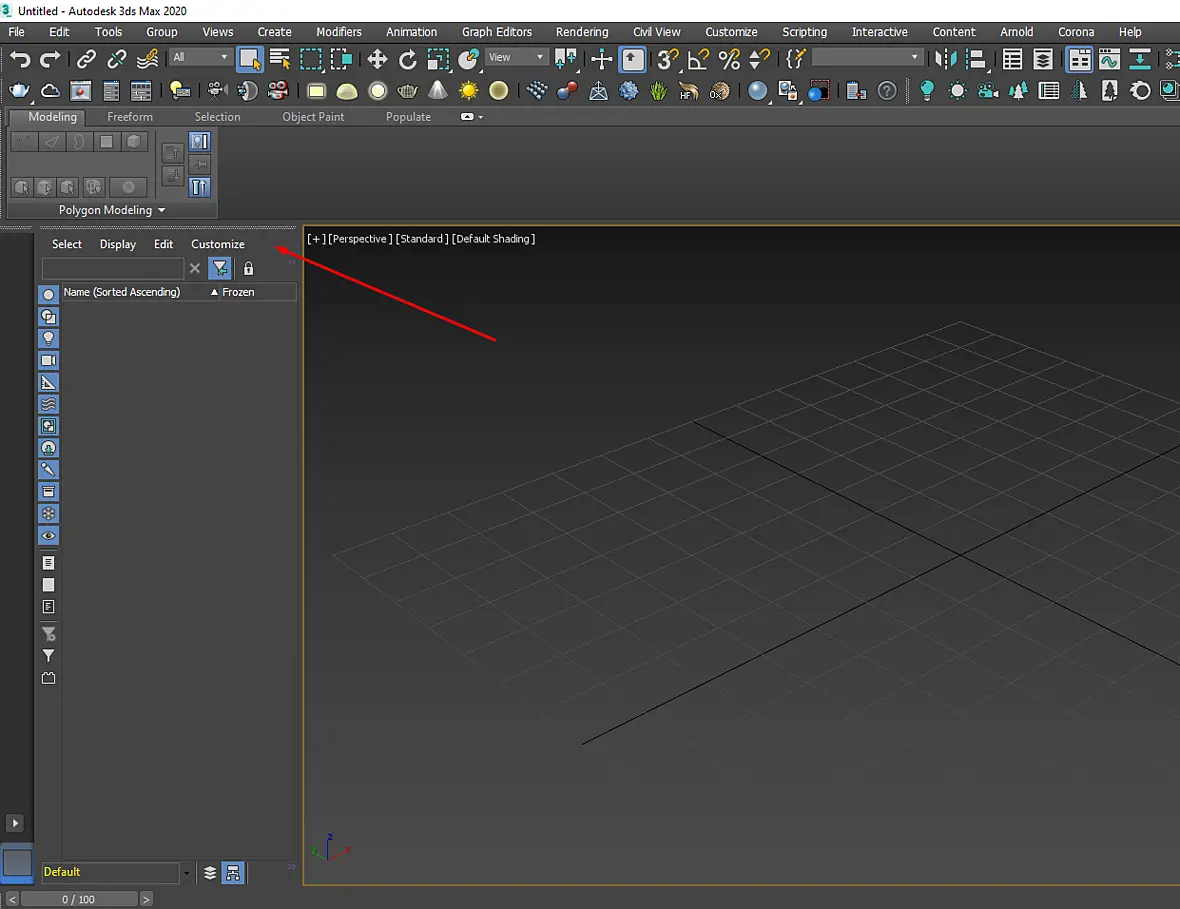The height and width of the screenshot is (909, 1180).
Task: Open Scene Explorer Customize menu
Action: [217, 244]
